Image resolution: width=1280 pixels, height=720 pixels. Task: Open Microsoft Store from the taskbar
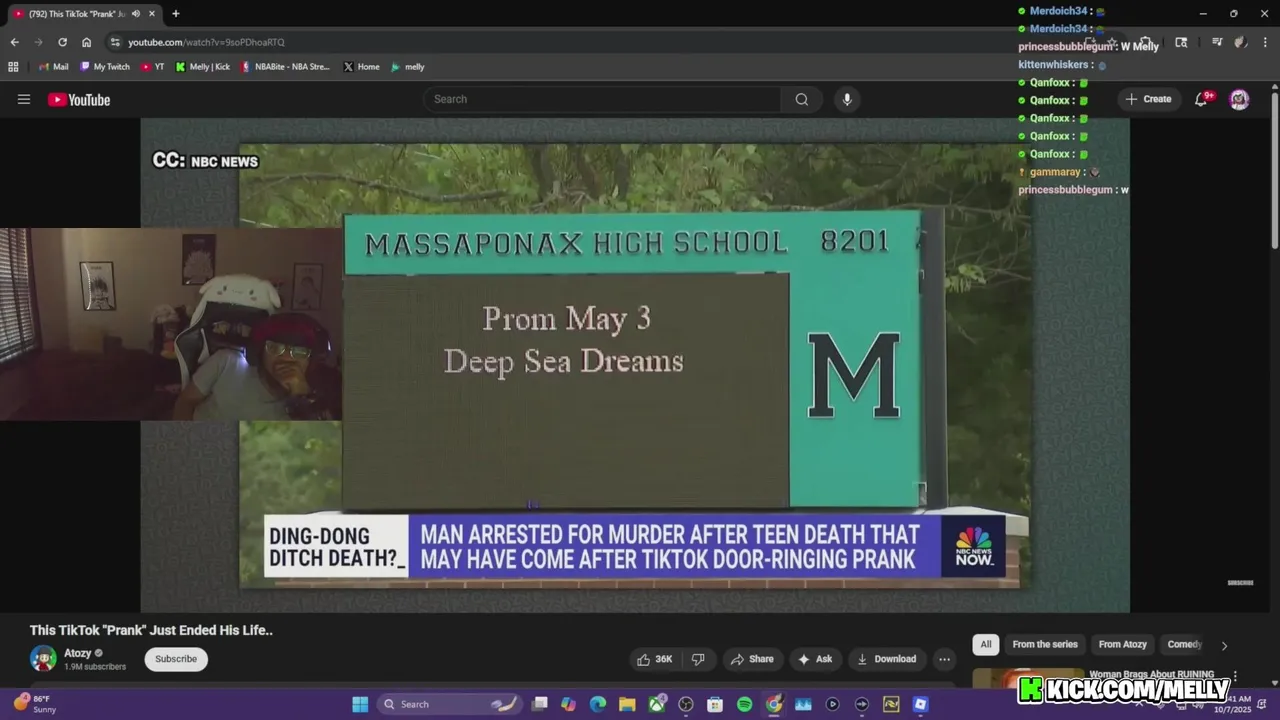(x=715, y=704)
